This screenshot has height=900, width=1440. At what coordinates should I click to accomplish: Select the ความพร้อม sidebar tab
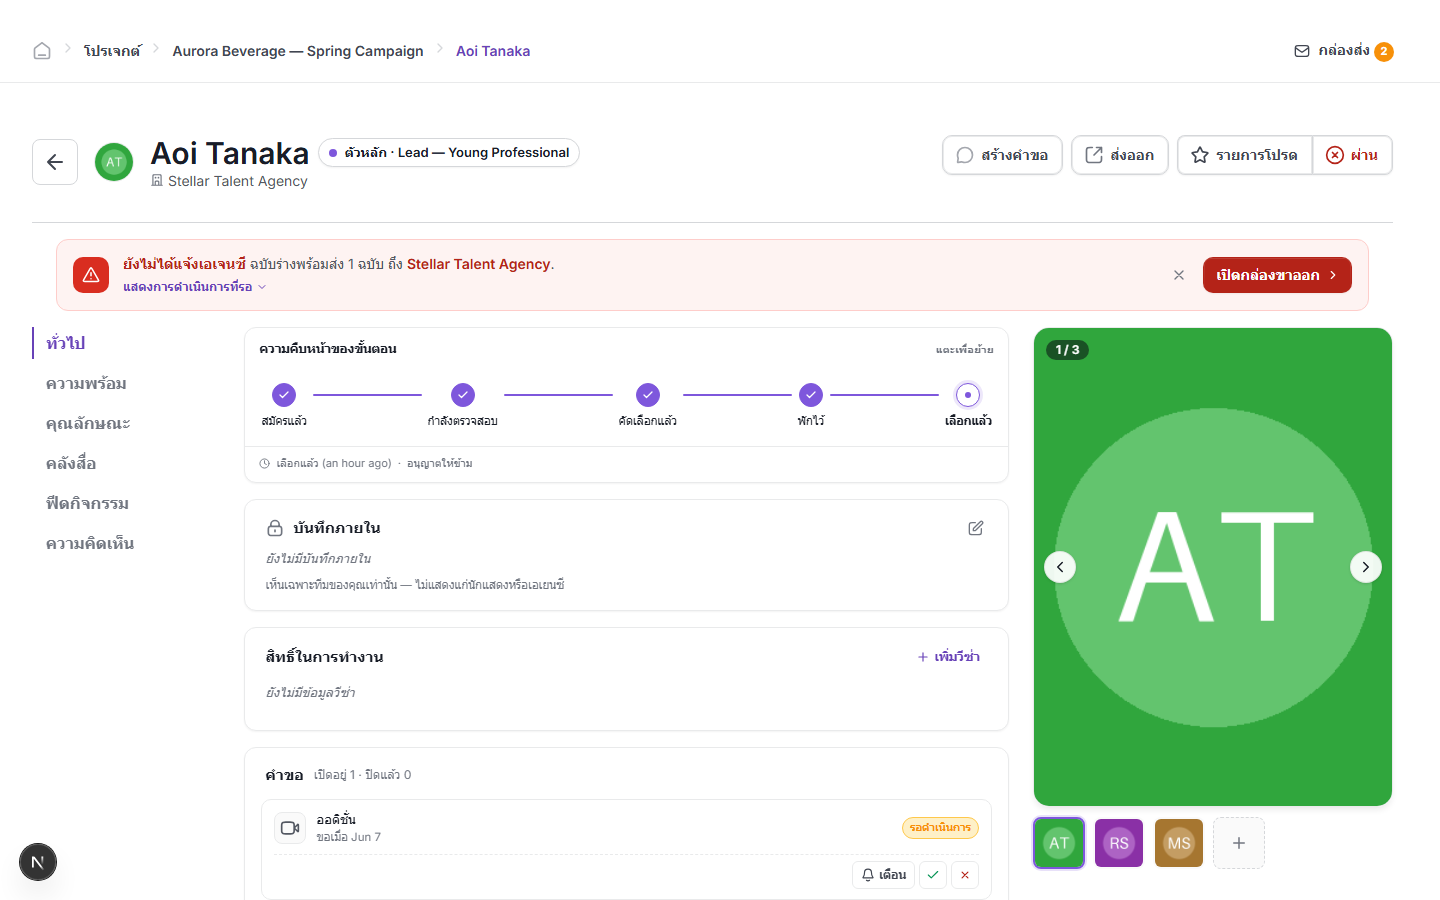pos(86,383)
